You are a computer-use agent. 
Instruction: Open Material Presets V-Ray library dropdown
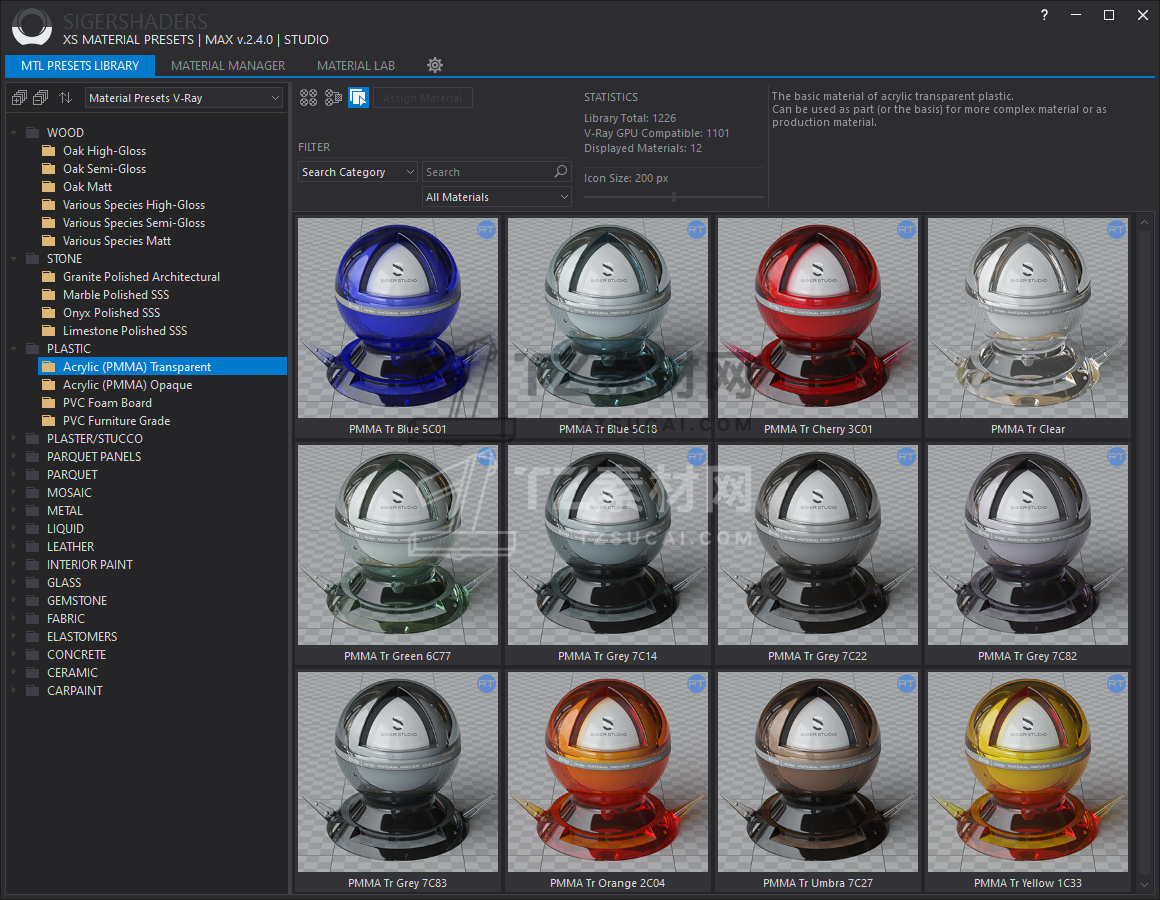184,98
